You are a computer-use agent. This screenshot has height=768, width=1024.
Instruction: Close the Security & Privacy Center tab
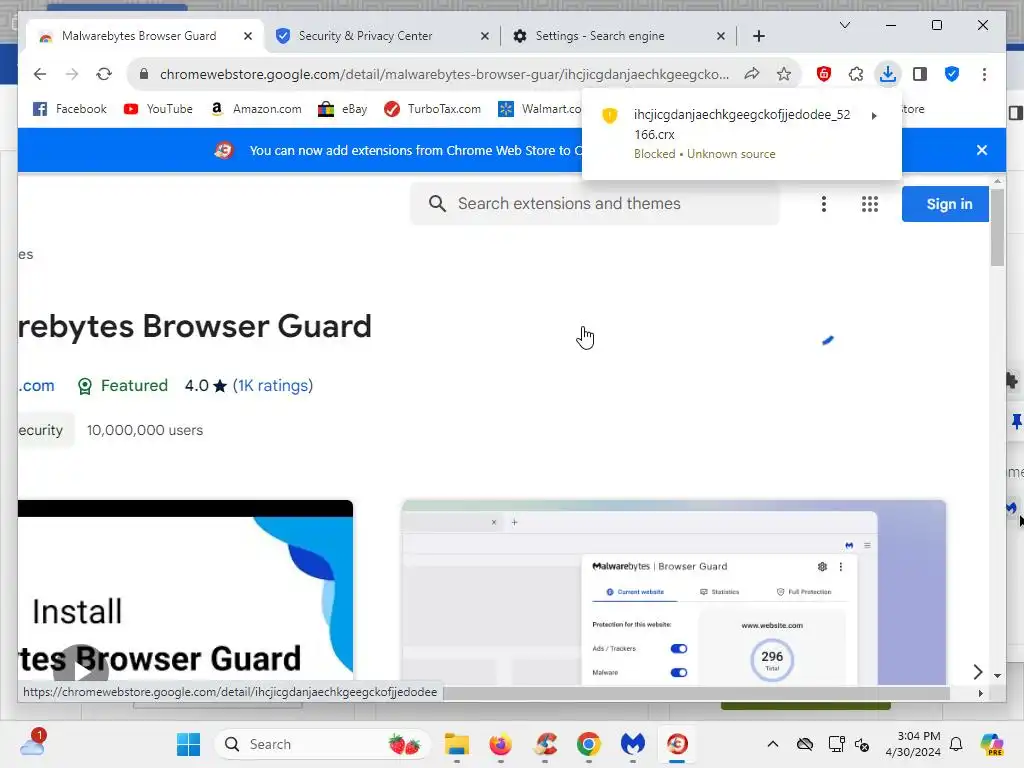coord(485,36)
